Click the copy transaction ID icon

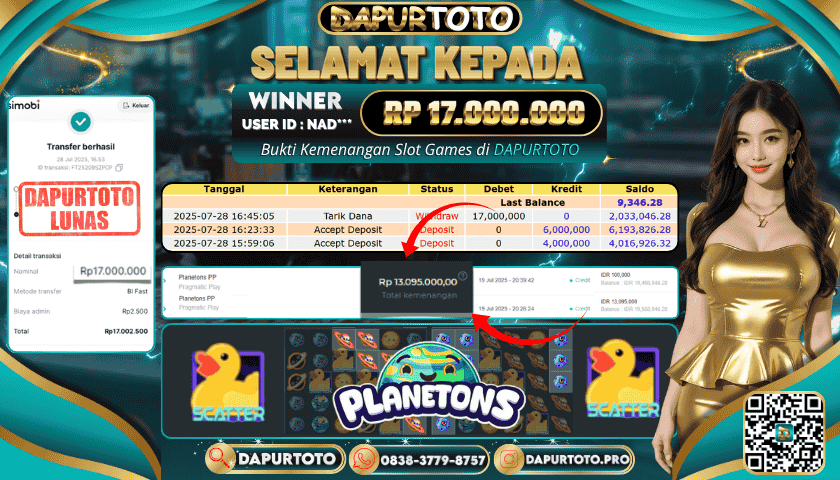(x=119, y=168)
